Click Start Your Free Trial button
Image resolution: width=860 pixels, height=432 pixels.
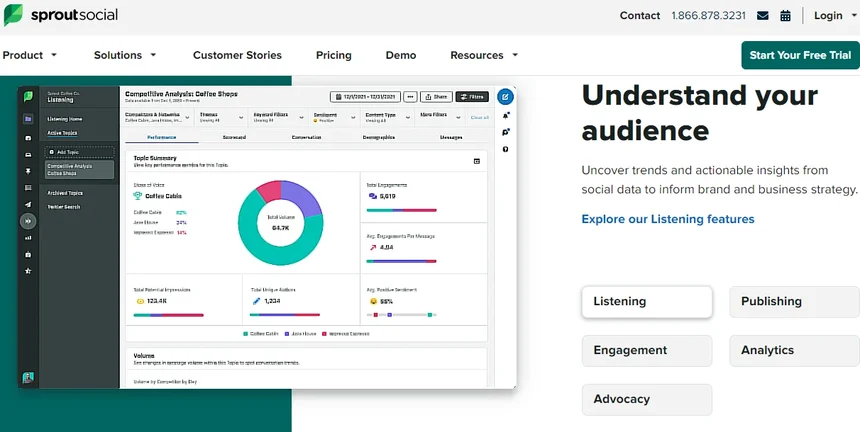click(x=800, y=55)
